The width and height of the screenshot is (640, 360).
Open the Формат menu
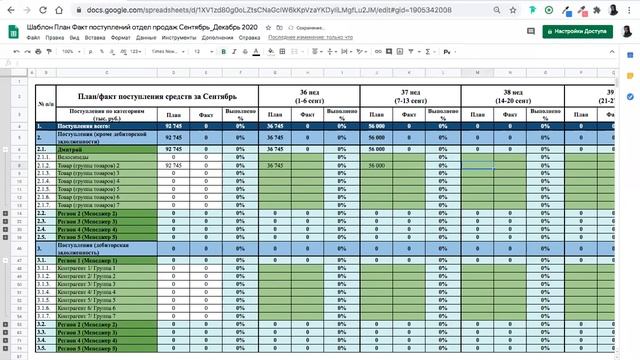(120, 38)
